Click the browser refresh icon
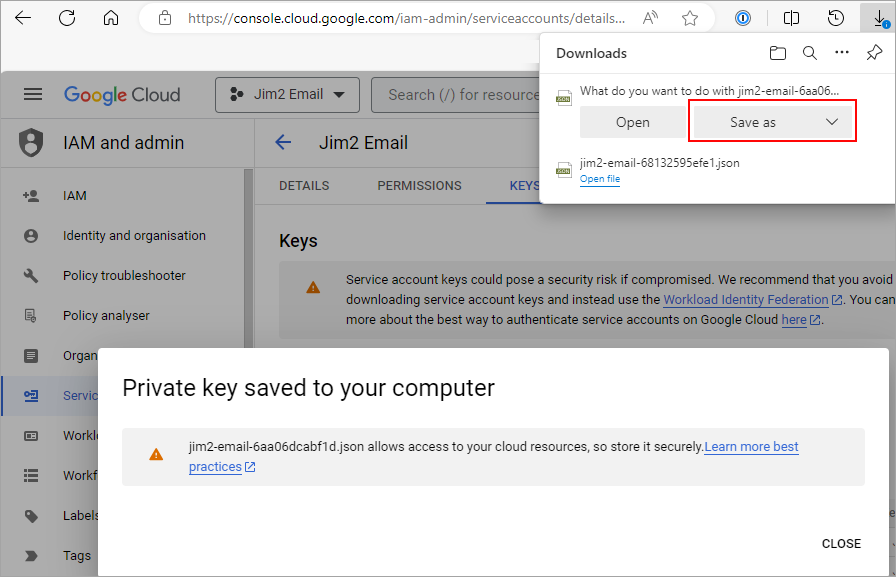Screen dimensions: 896x577 click(67, 18)
